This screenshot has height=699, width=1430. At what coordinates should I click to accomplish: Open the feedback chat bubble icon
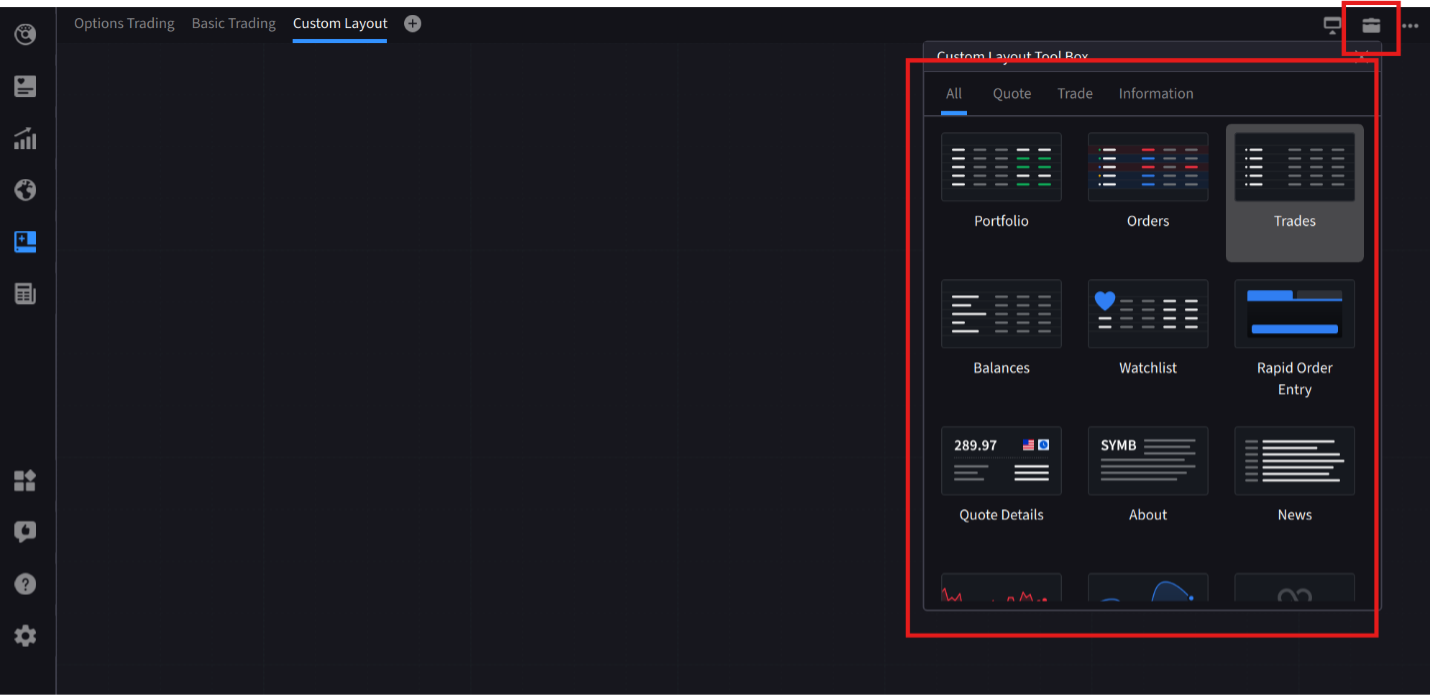(x=25, y=531)
